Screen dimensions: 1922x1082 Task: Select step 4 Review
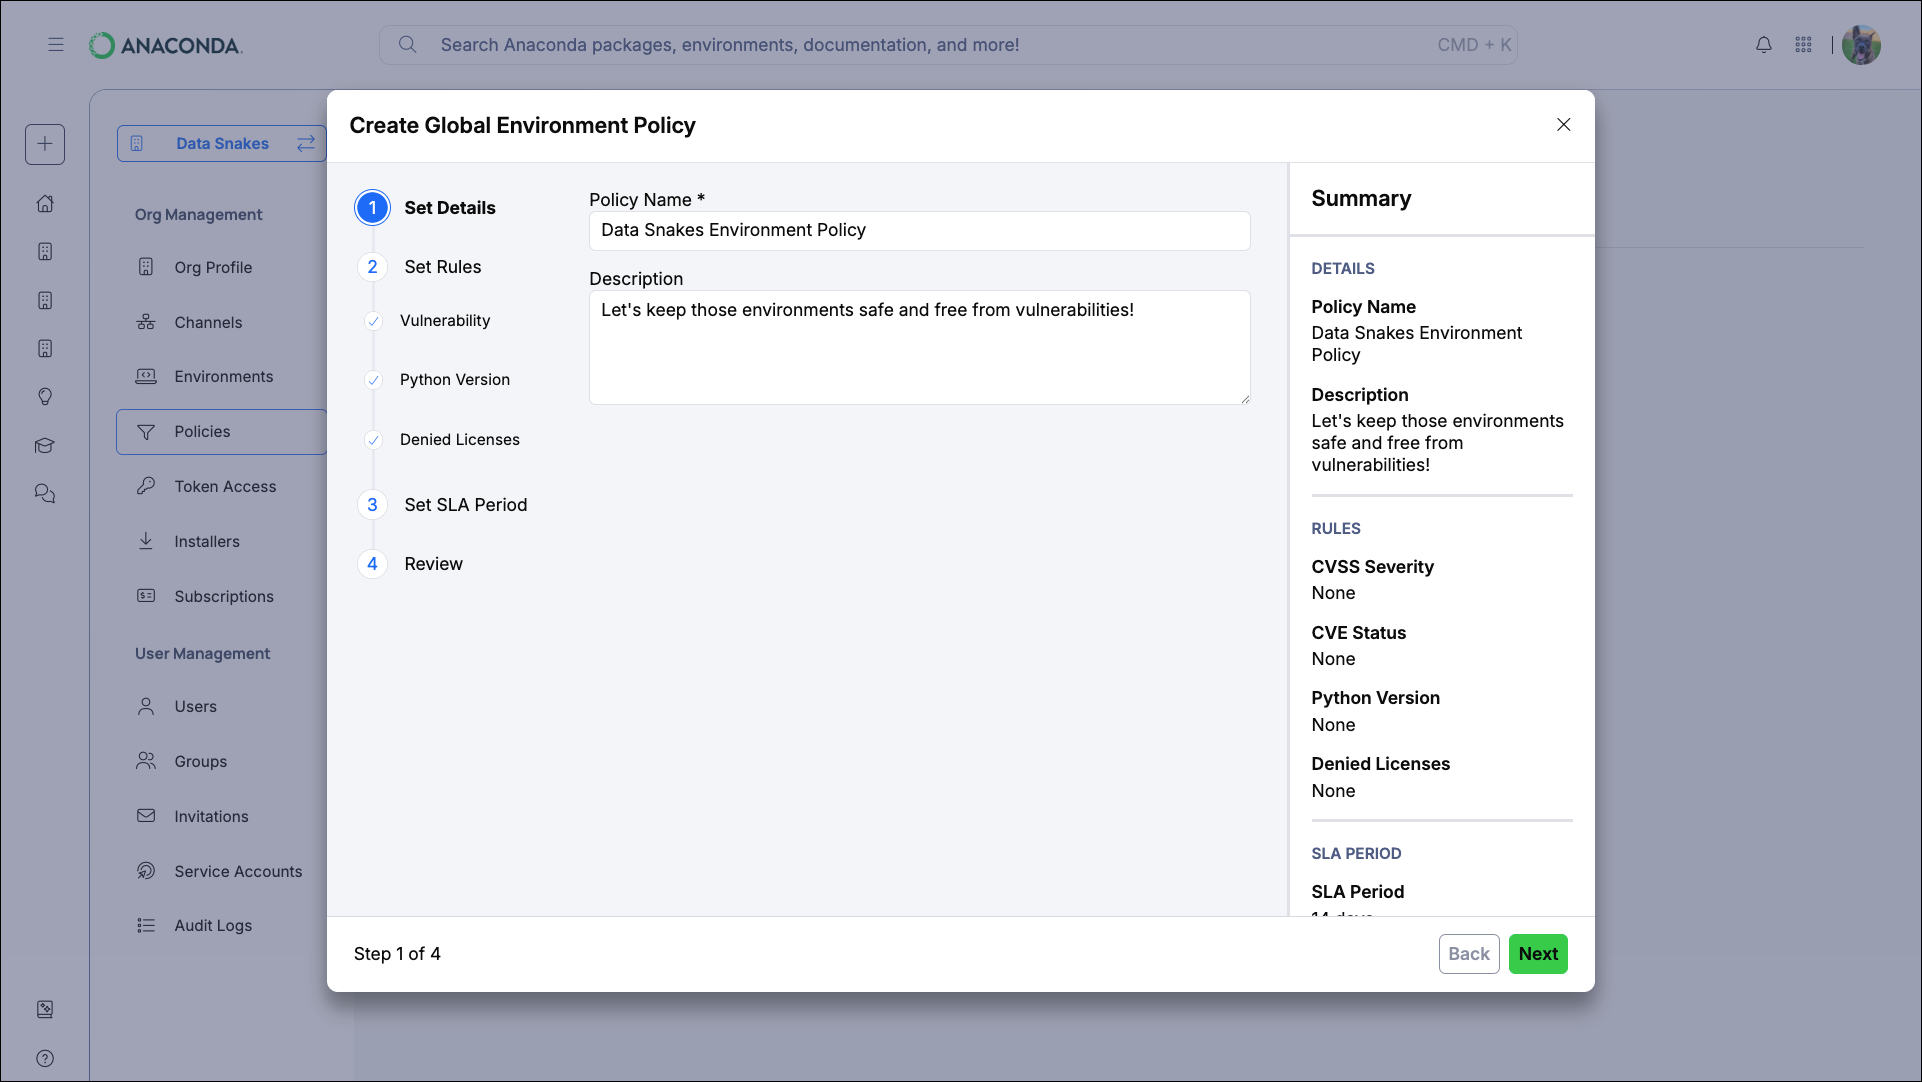411,564
